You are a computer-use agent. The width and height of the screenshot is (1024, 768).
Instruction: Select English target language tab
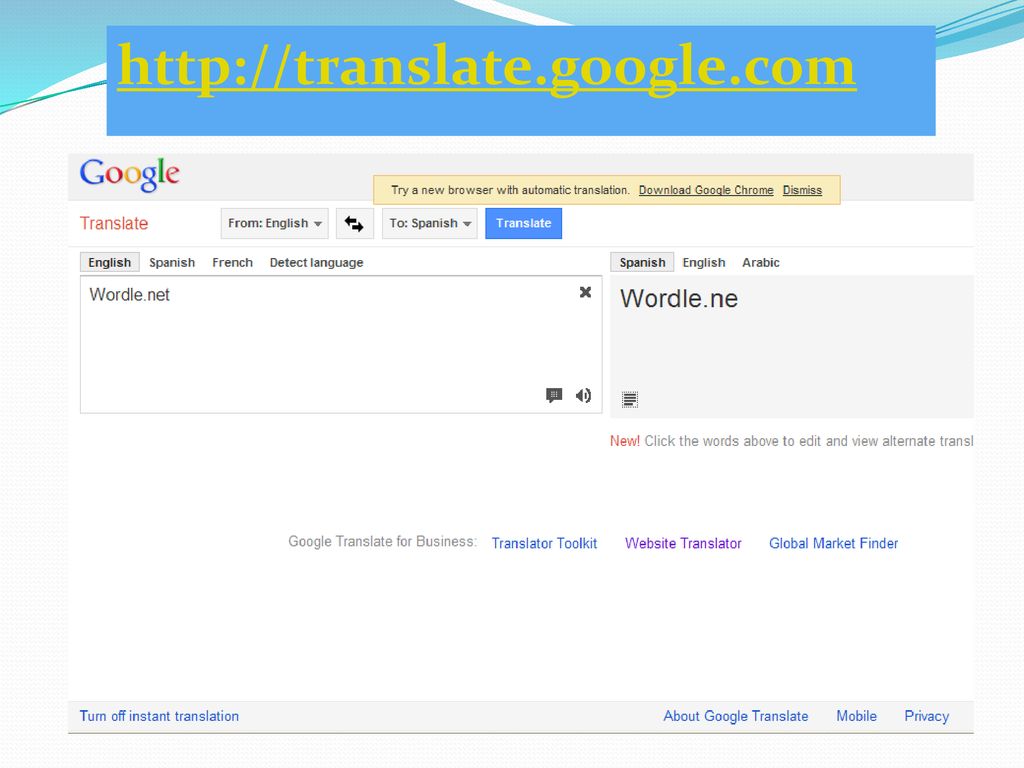coord(704,263)
